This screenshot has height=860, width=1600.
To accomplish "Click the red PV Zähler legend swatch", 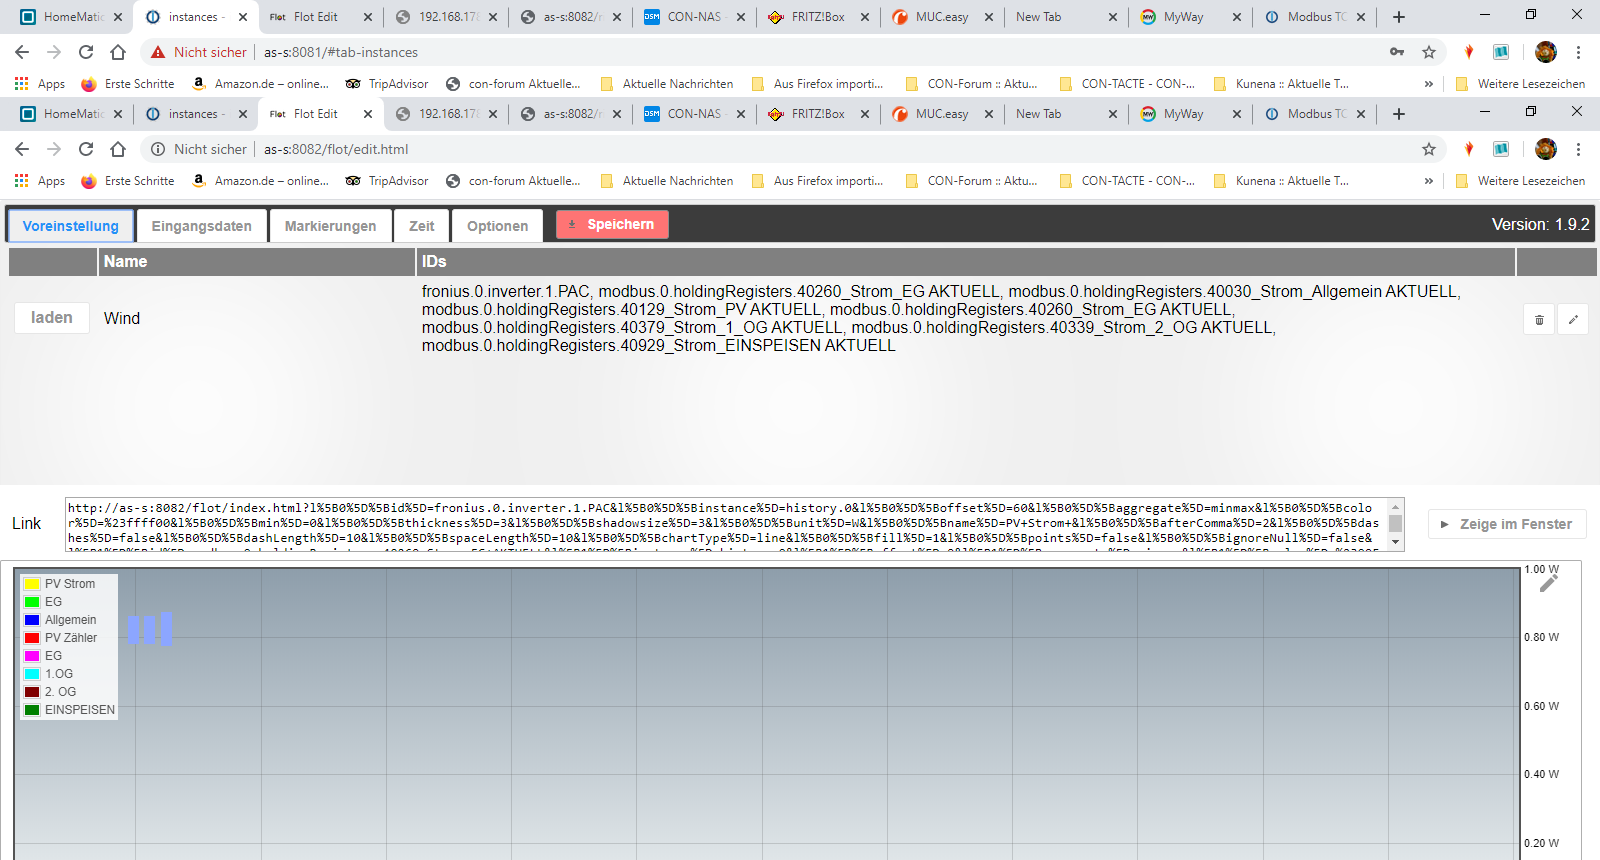I will click(x=32, y=638).
